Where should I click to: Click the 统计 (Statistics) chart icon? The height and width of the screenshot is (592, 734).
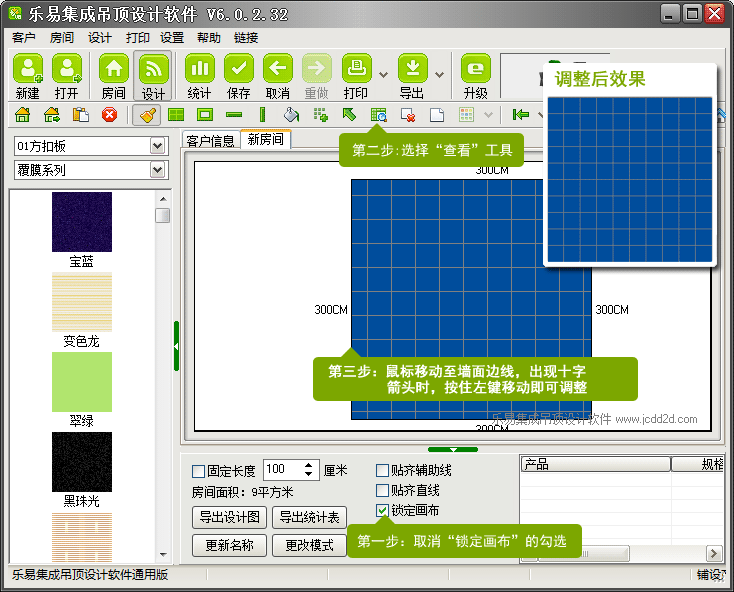[200, 75]
